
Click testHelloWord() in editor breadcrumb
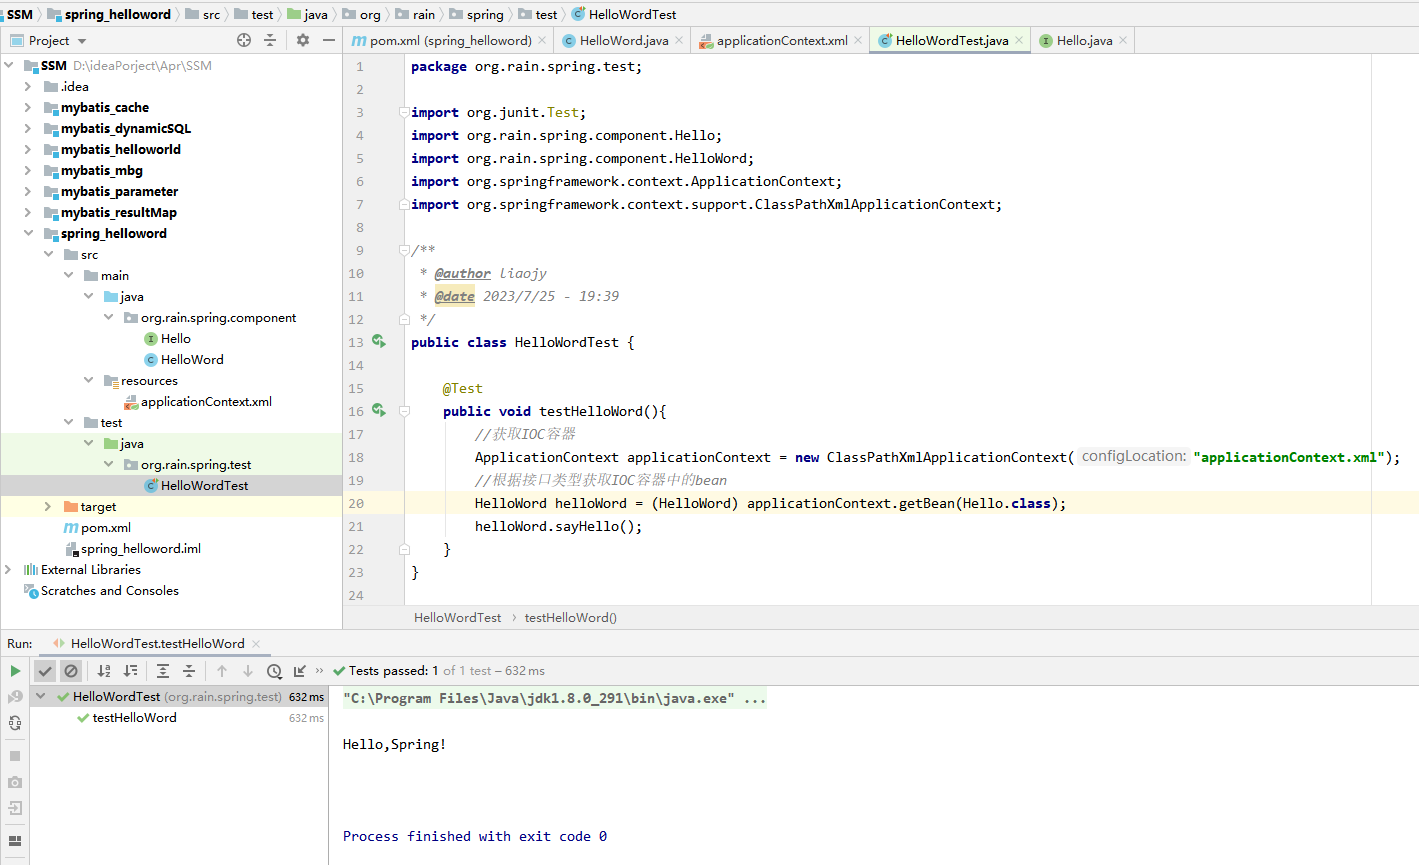tap(571, 618)
